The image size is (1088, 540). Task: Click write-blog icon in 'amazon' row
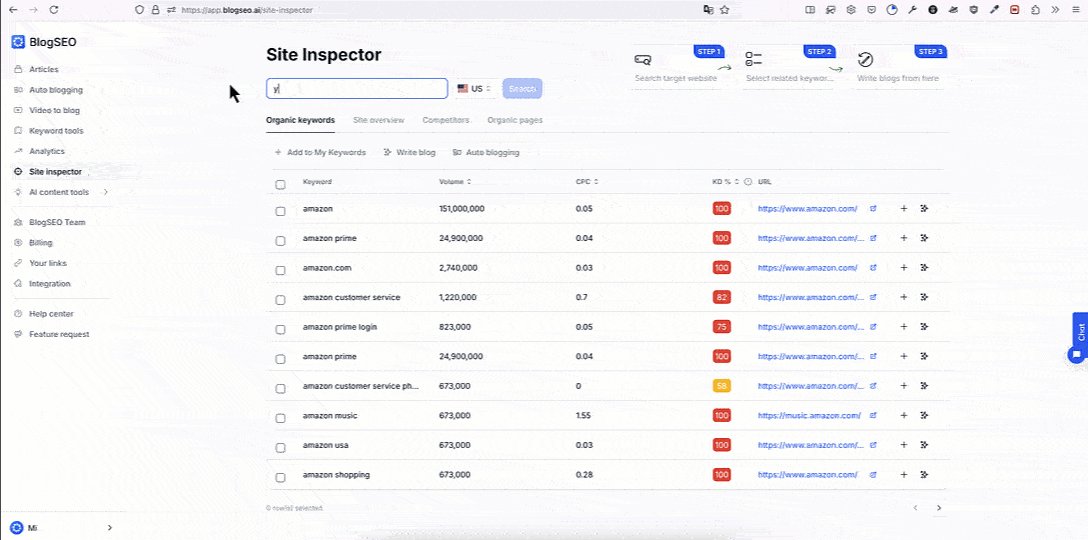click(x=924, y=208)
